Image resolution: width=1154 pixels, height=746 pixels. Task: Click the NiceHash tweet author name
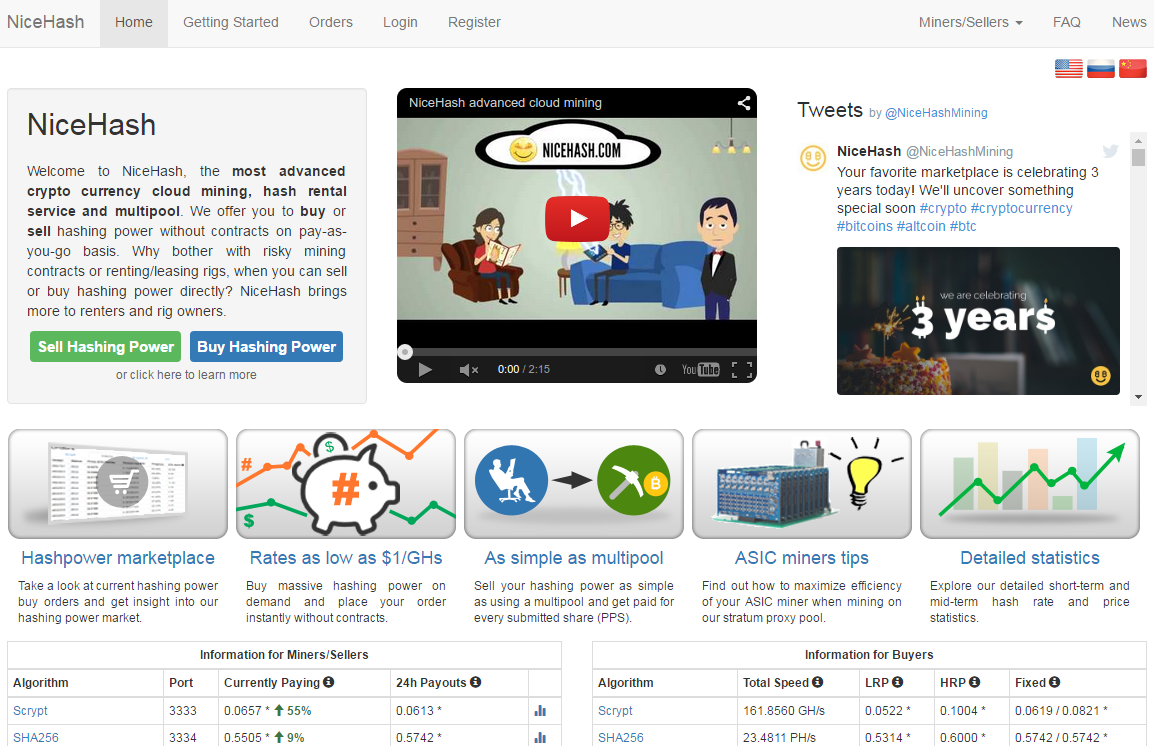coord(869,151)
